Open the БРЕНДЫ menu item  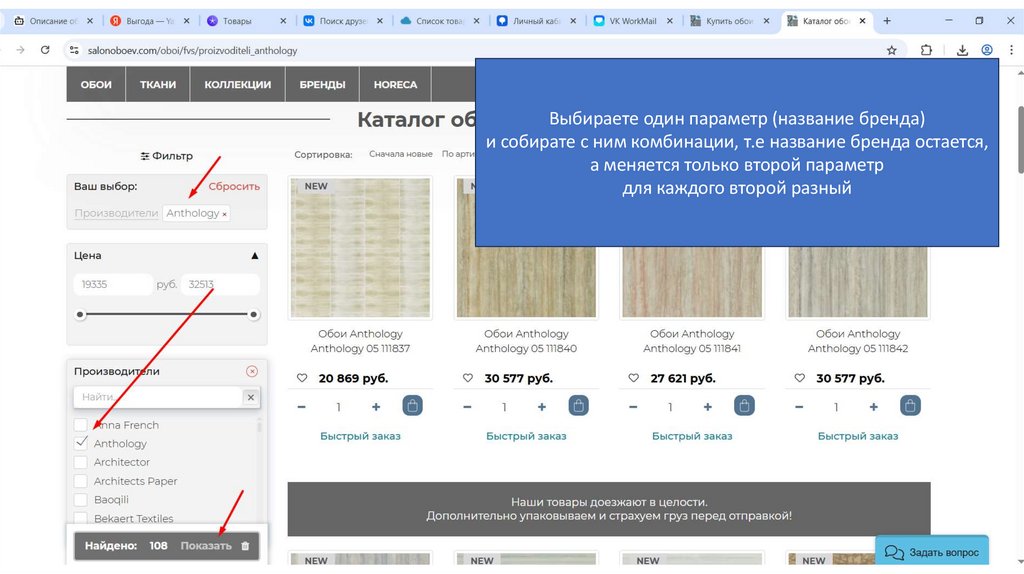pyautogui.click(x=323, y=84)
